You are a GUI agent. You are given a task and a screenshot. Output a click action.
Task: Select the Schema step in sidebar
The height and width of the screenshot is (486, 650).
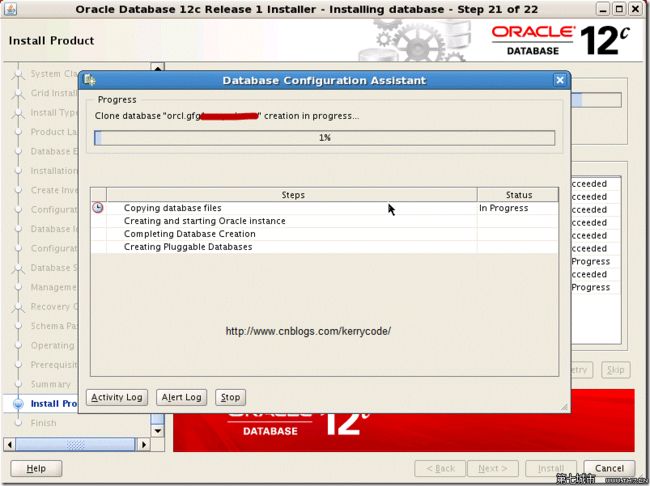(54, 326)
